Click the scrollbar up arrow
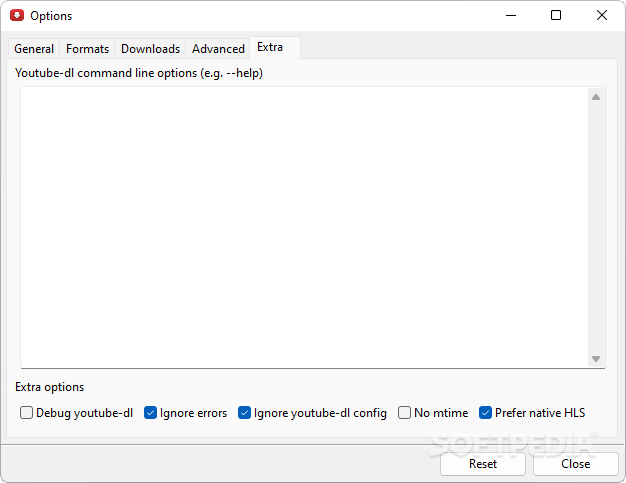Screen dimensions: 626x483 (596, 97)
